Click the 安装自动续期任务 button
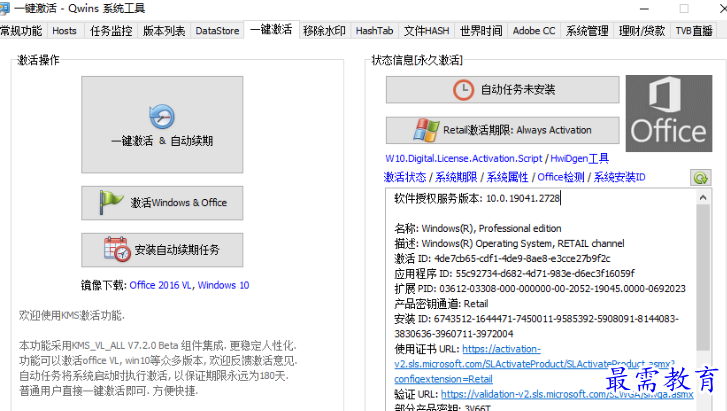This screenshot has width=727, height=411. tap(162, 250)
